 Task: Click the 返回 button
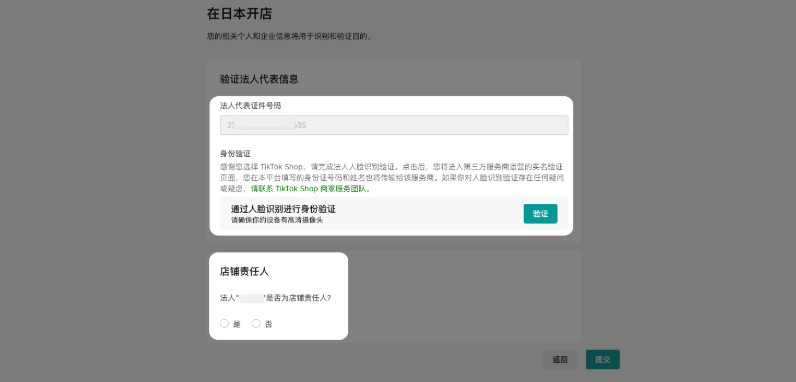tap(560, 360)
